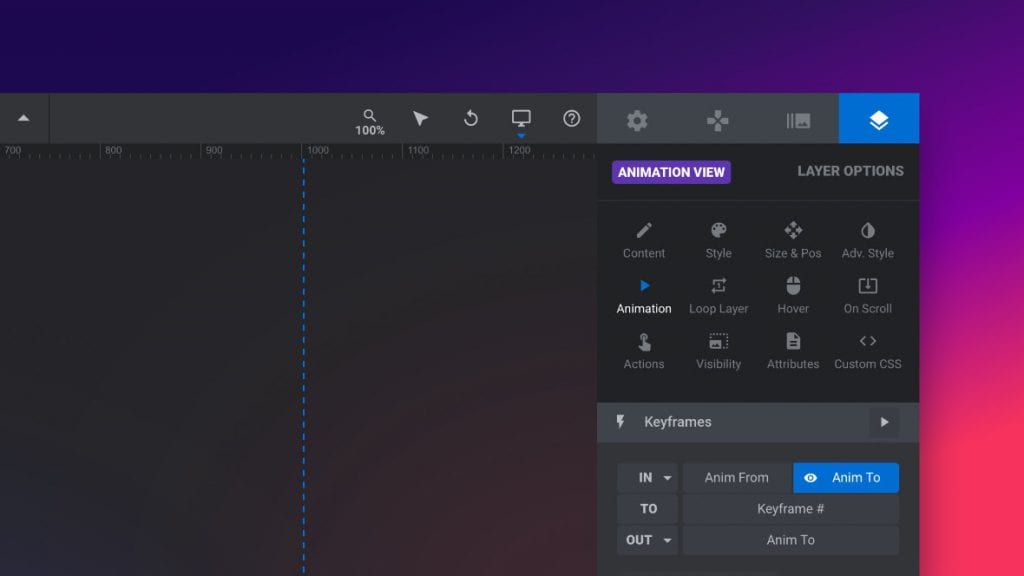This screenshot has width=1024, height=576.
Task: Open the IN animation dropdown
Action: pos(648,477)
